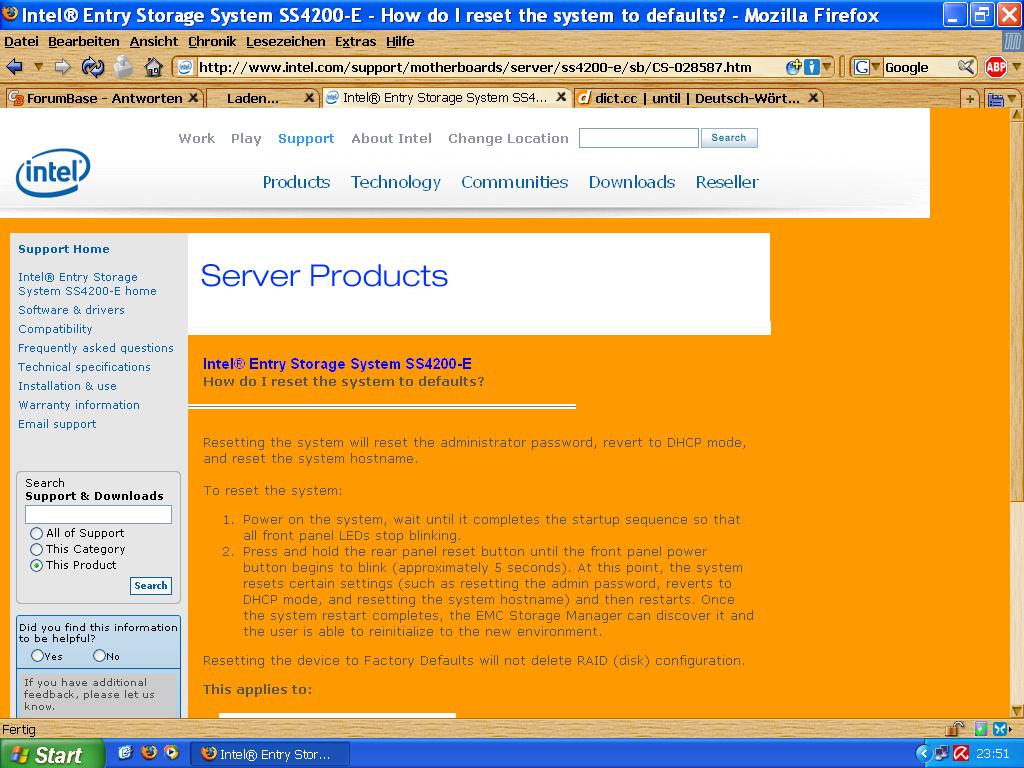Open Frequently asked questions link
This screenshot has width=1024, height=768.
(x=95, y=348)
